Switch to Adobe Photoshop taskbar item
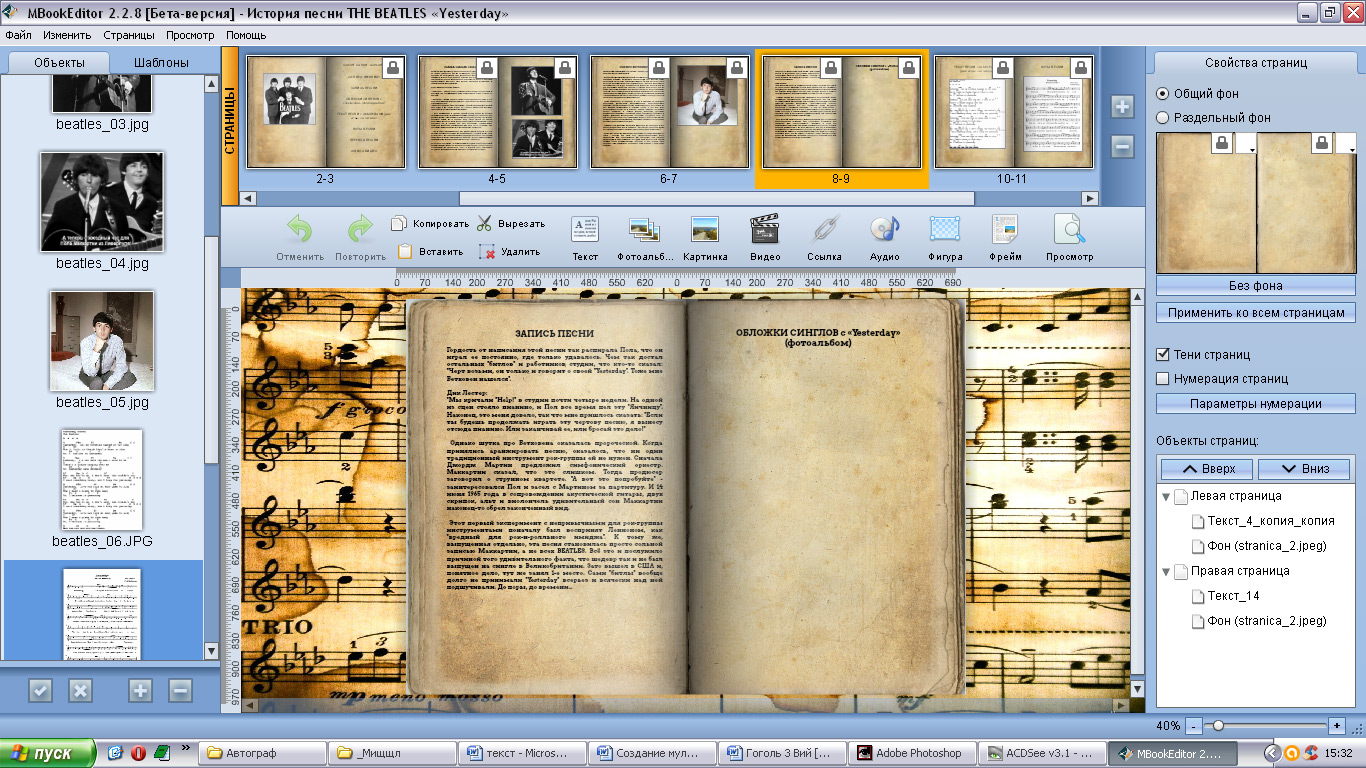The height and width of the screenshot is (768, 1366). pos(910,753)
